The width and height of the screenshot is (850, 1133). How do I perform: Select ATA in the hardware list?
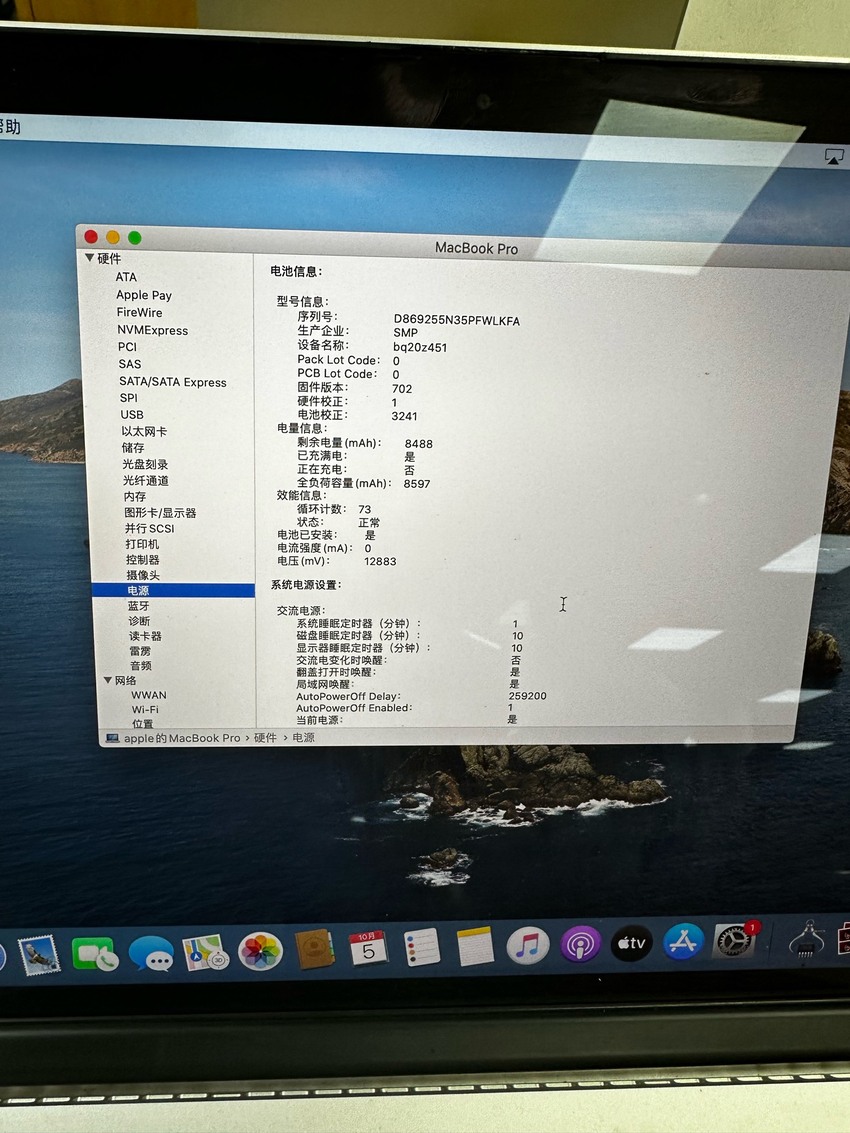click(x=126, y=277)
